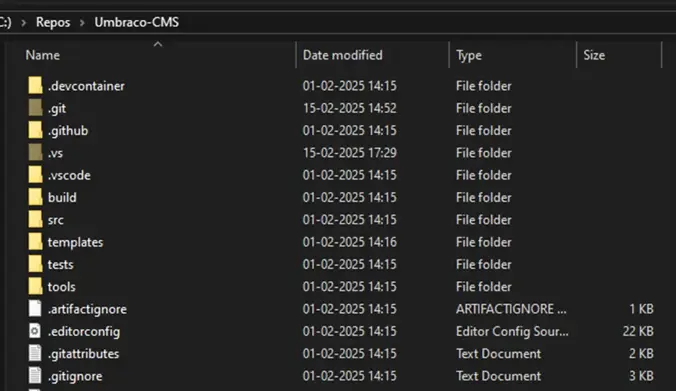Open chevron between Repos and Umbraco-CMS
The height and width of the screenshot is (391, 676).
click(82, 22)
